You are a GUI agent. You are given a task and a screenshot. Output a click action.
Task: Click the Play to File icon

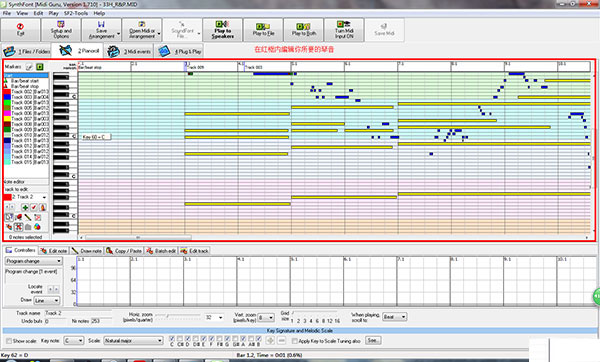pyautogui.click(x=263, y=29)
